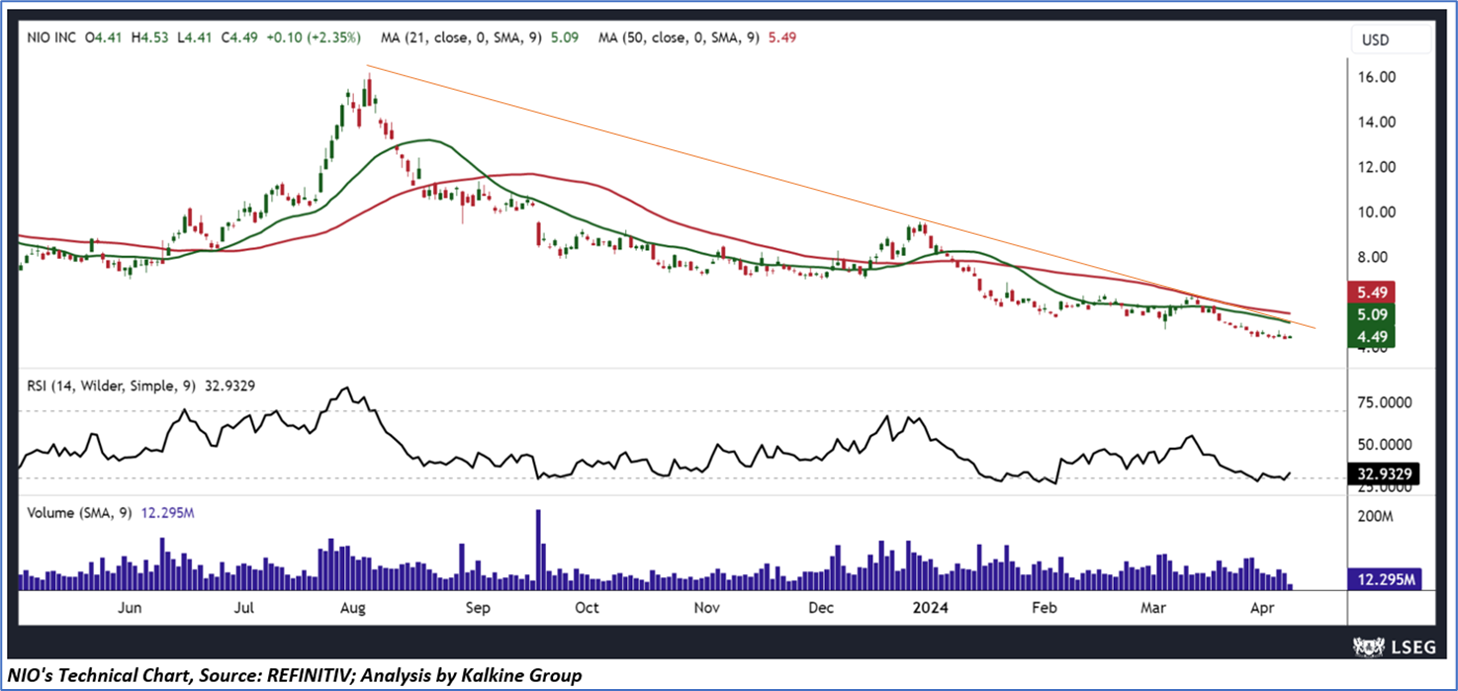Screen dimensions: 1458x691
Task: Click the 32.9329 RSI value tag on axis
Action: tap(1384, 475)
